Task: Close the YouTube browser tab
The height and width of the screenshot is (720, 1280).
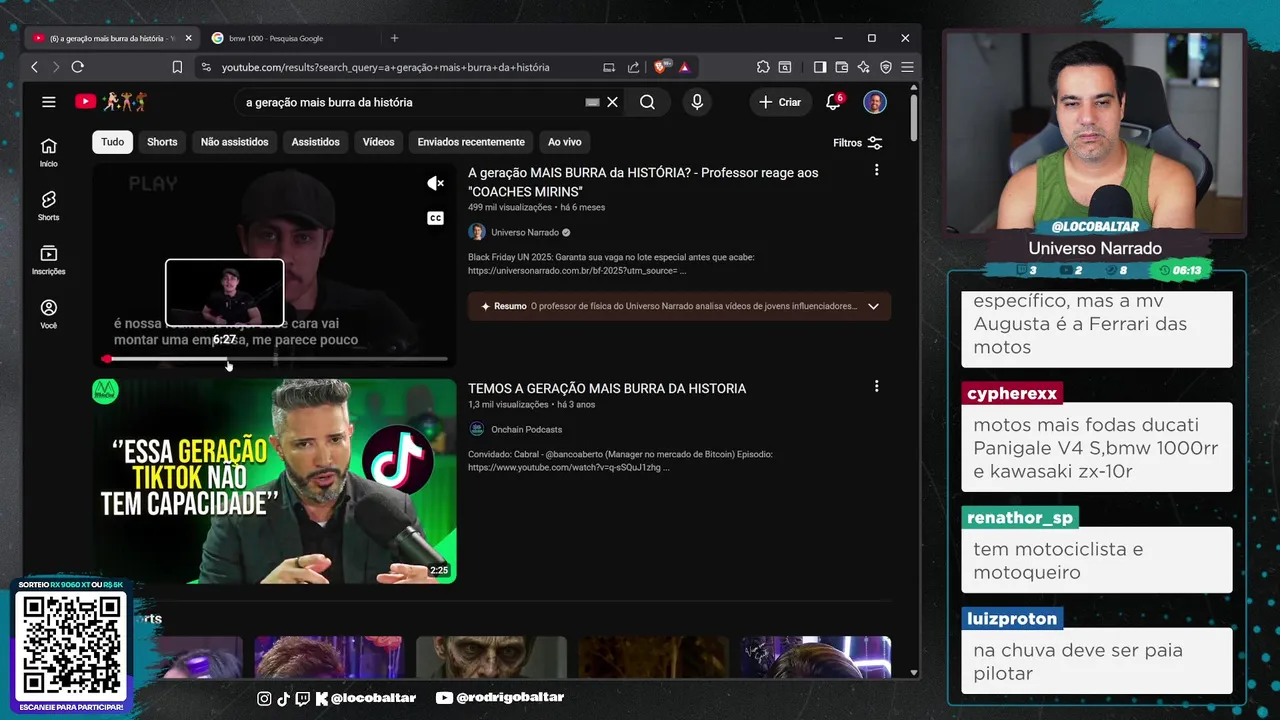Action: [x=188, y=38]
